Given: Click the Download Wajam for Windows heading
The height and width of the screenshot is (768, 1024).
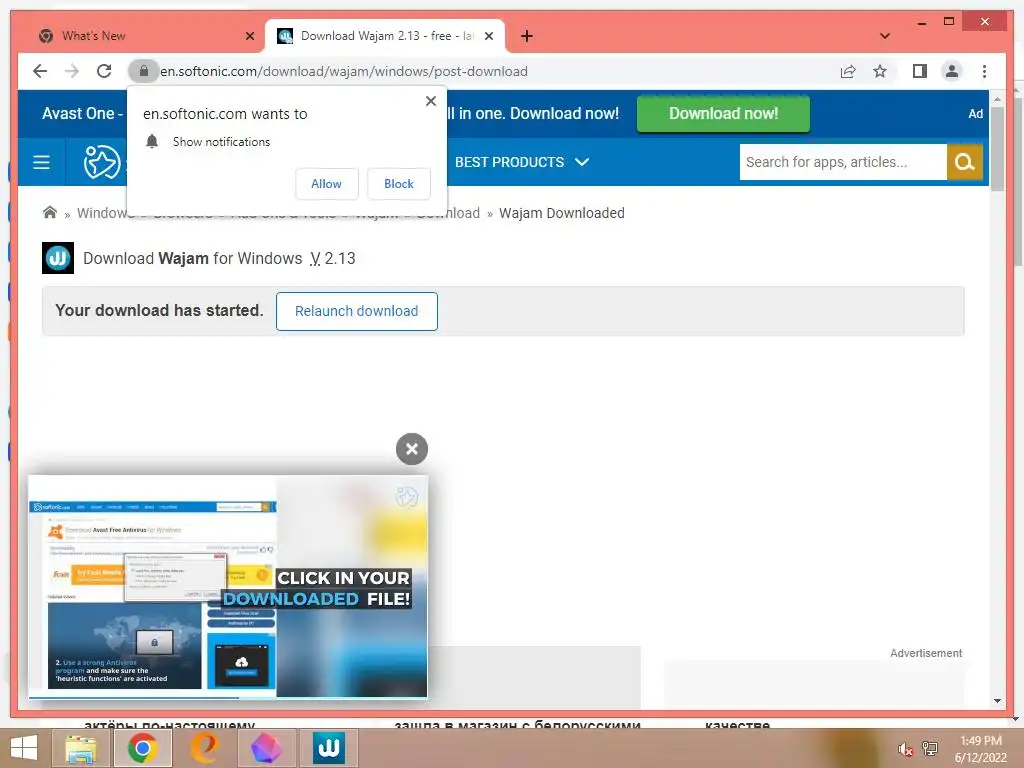Looking at the screenshot, I should (219, 259).
